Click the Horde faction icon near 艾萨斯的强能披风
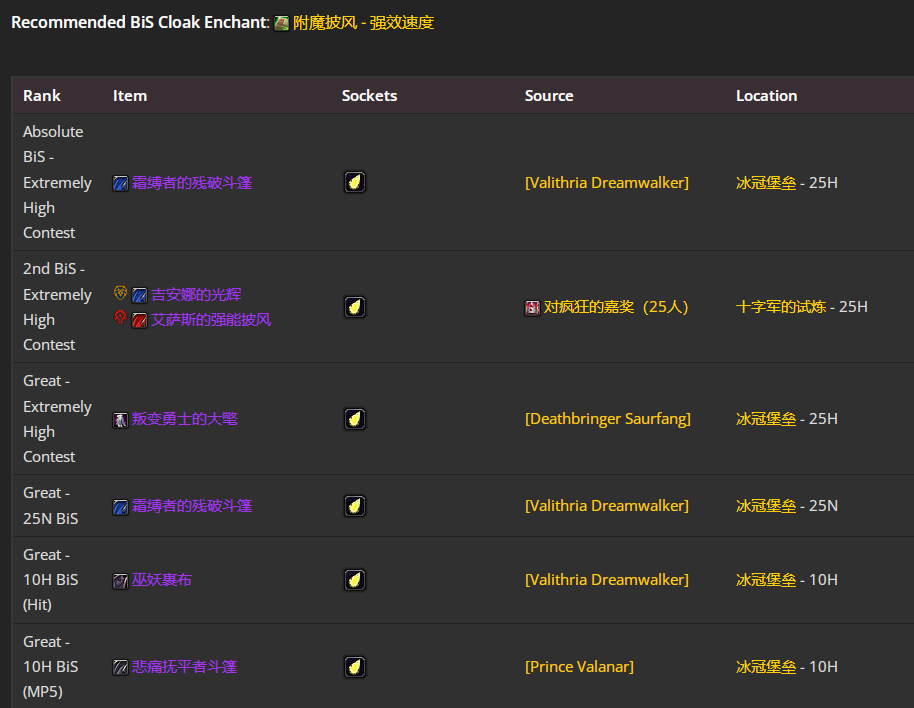Screen dimensions: 914x708 121,318
